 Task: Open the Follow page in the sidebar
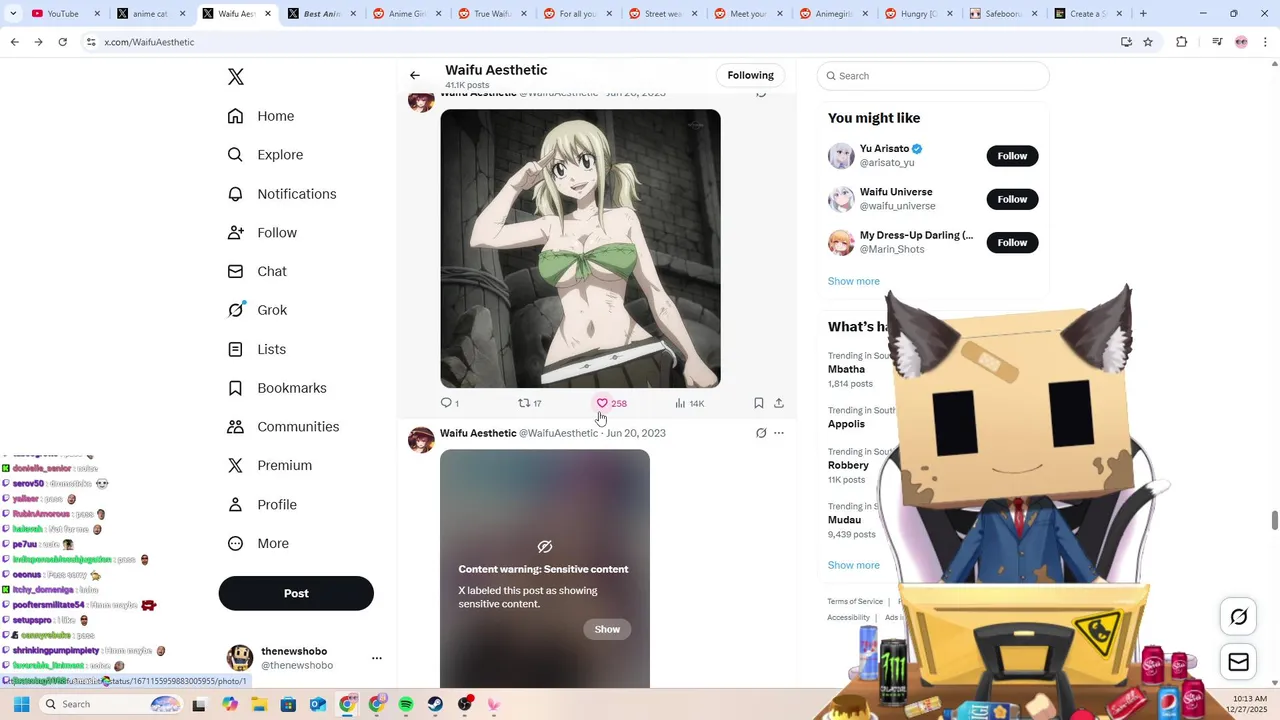tap(262, 233)
